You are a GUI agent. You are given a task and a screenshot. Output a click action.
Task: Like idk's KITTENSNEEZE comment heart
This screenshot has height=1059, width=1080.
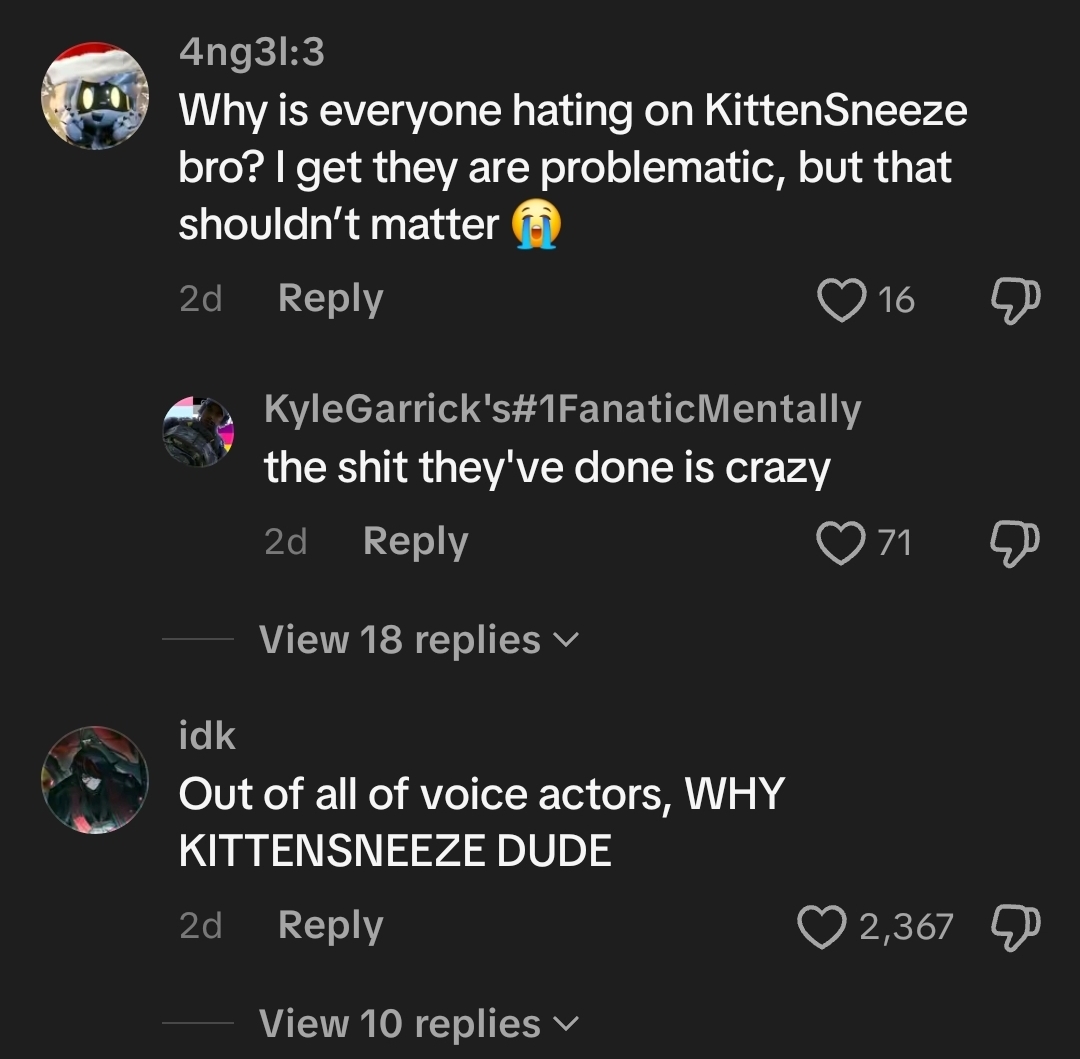[822, 927]
